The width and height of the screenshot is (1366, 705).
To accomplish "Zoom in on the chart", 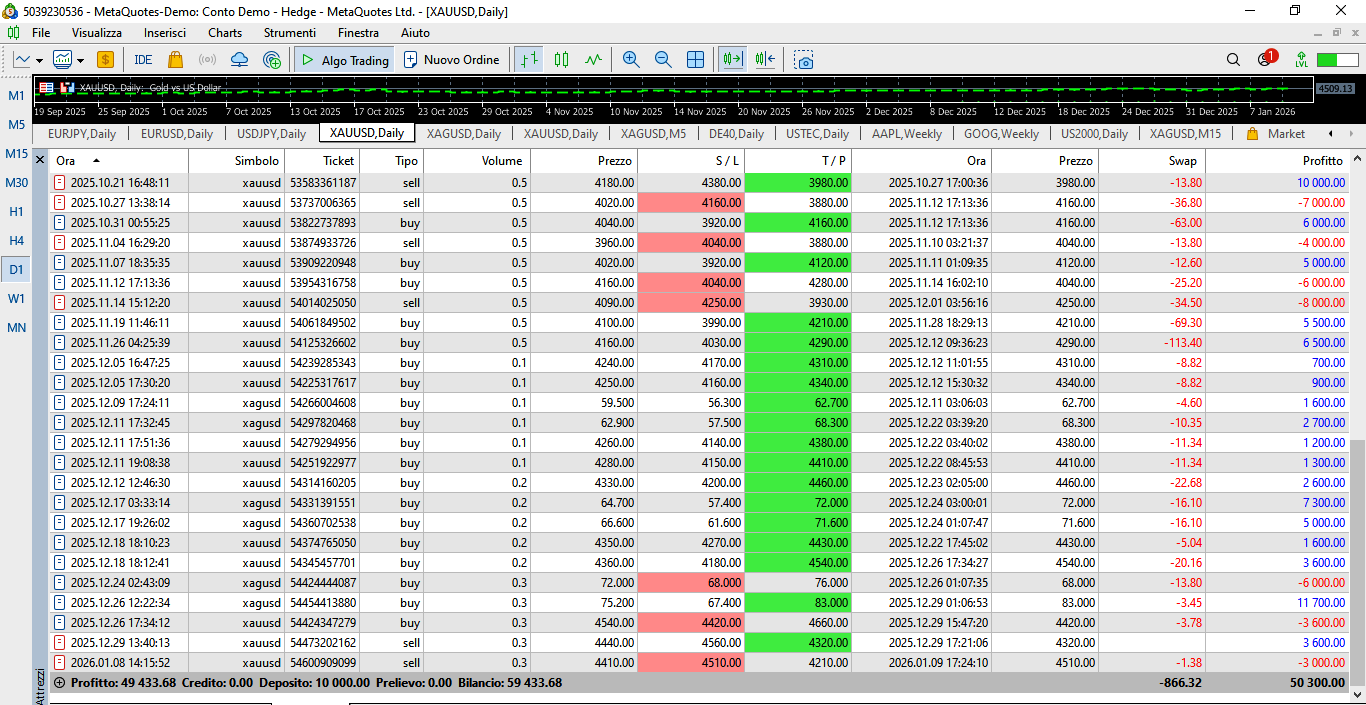I will pos(630,60).
